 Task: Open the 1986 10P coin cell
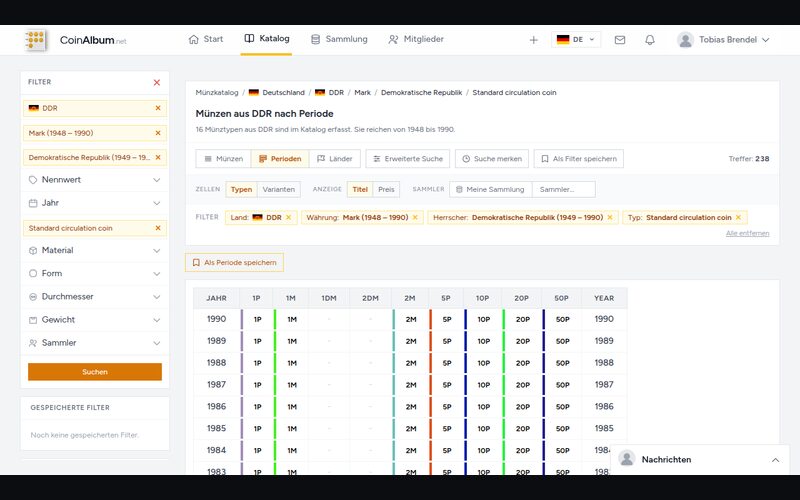483,407
